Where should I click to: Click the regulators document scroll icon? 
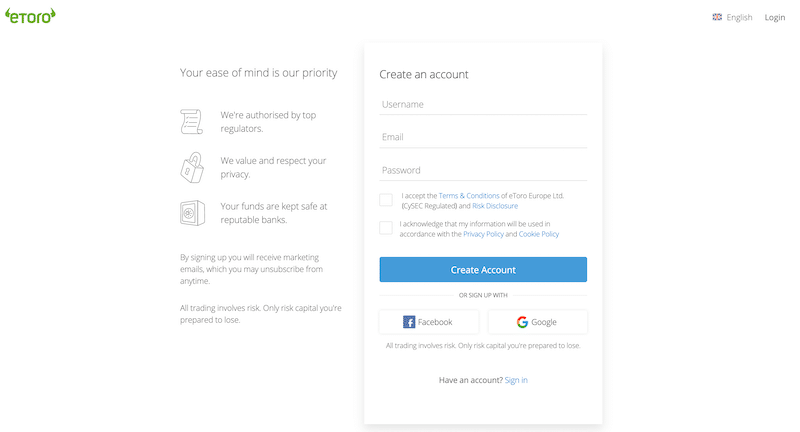click(191, 121)
